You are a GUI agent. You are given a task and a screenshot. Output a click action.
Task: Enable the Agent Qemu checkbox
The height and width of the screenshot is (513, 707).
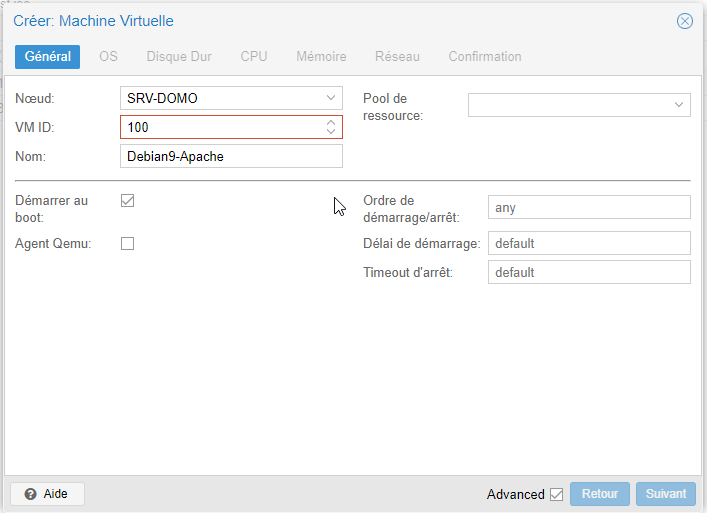point(128,243)
